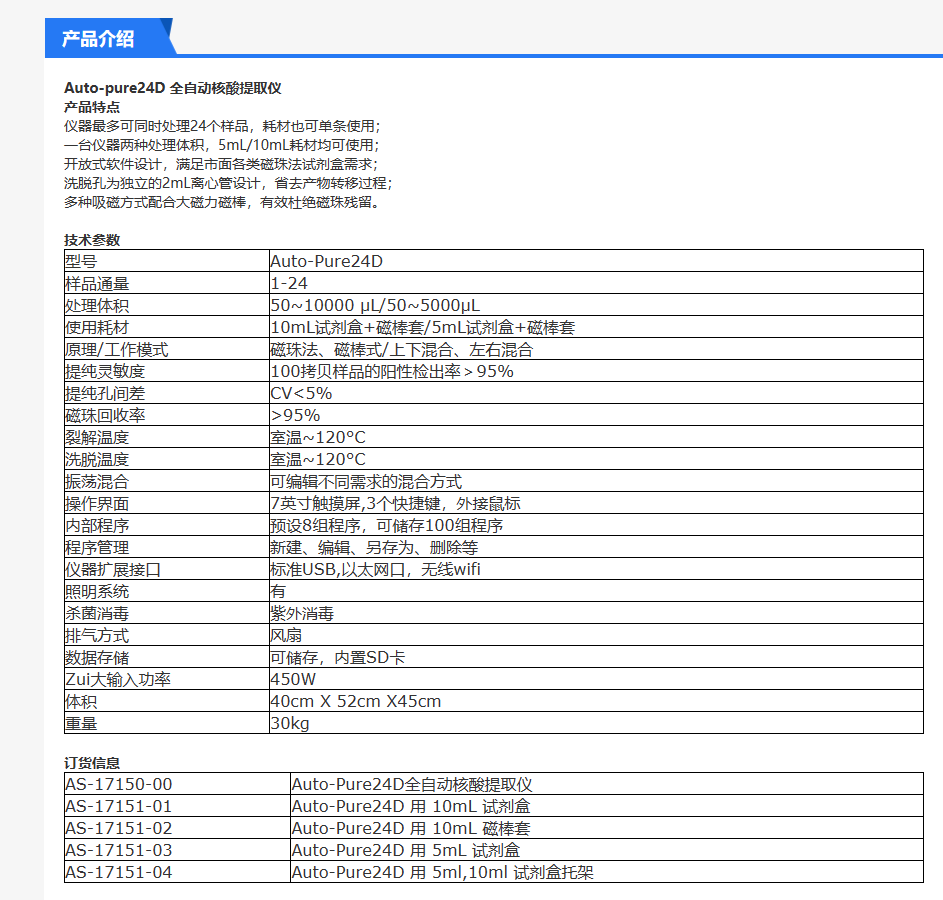Click the 'CV<5%' value
Viewport: 943px width, 900px height.
[x=301, y=393]
